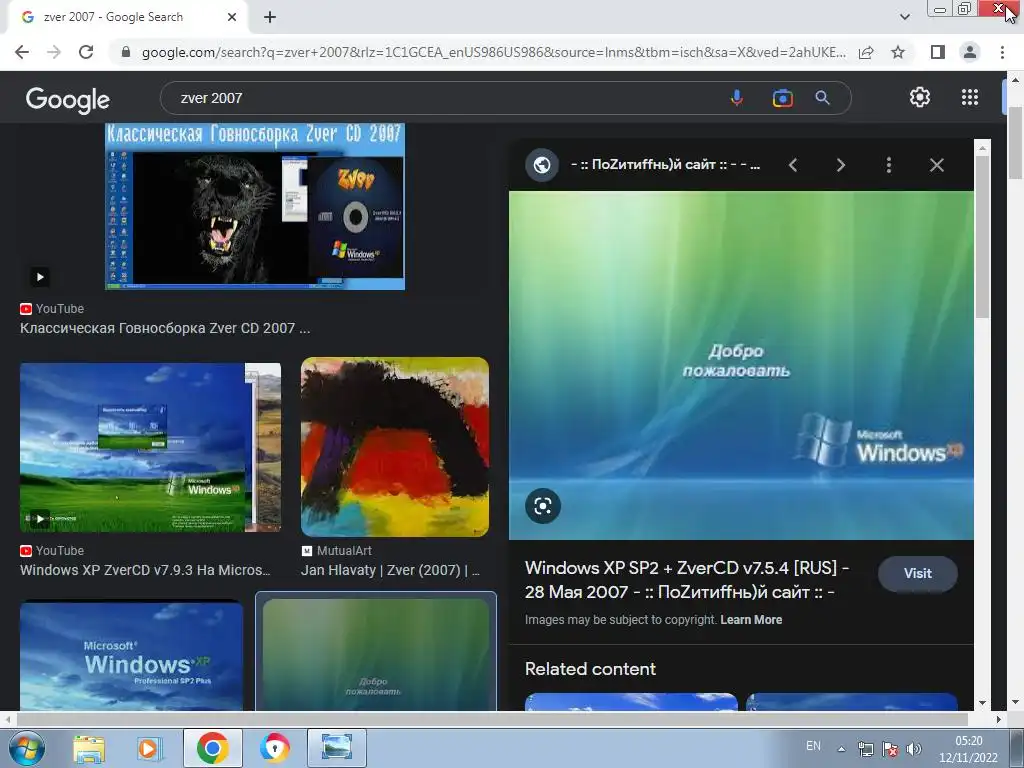Click the EN language indicator
1024x768 pixels.
(x=813, y=746)
